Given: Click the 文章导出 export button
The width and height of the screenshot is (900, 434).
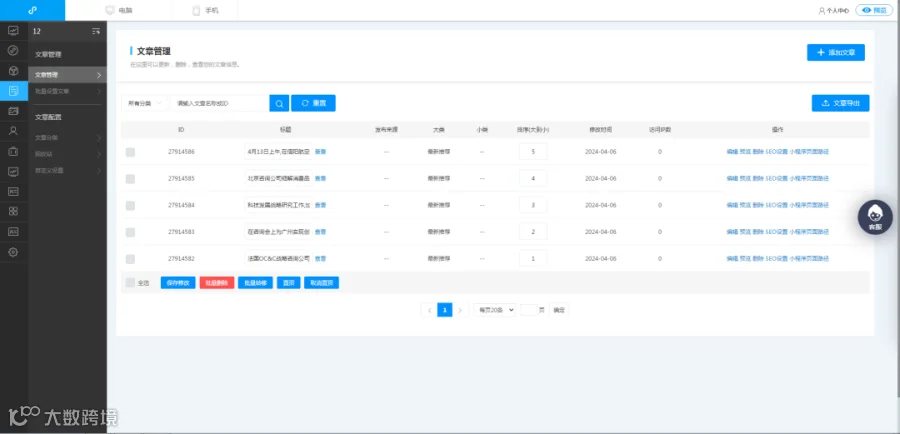Looking at the screenshot, I should (x=840, y=103).
